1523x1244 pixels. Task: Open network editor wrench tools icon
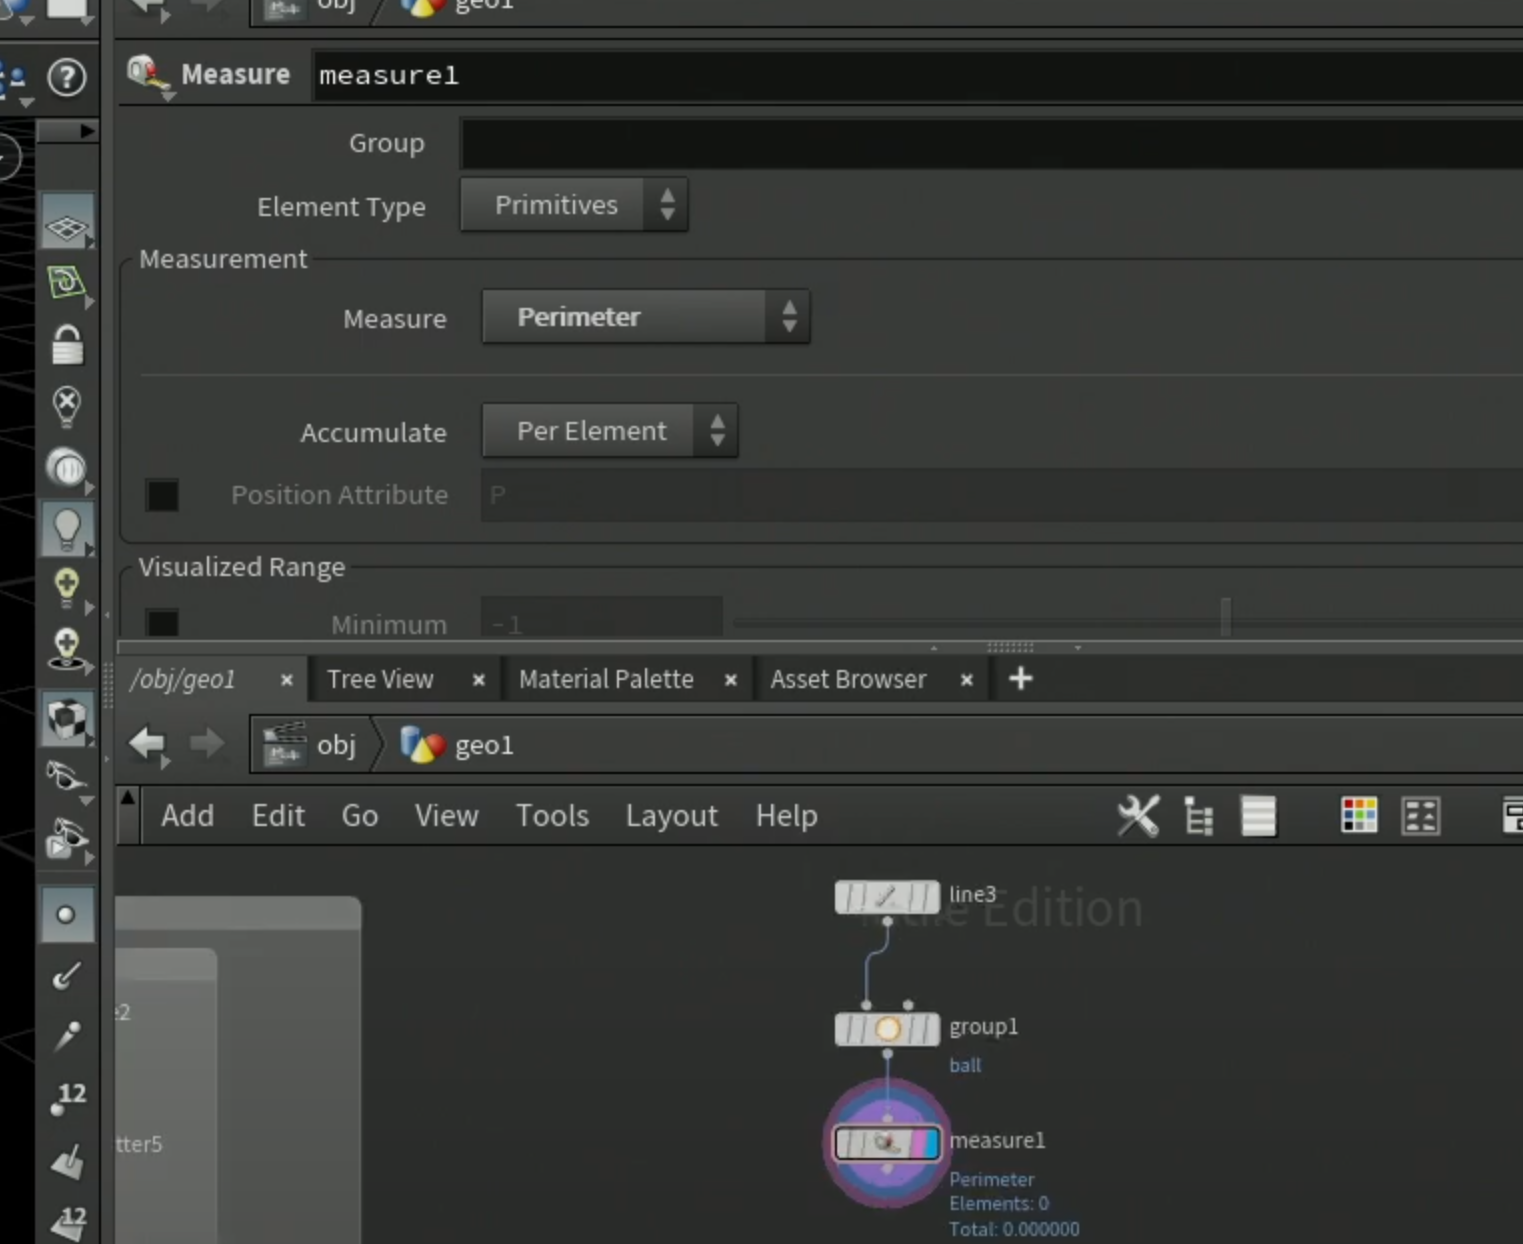[1138, 816]
